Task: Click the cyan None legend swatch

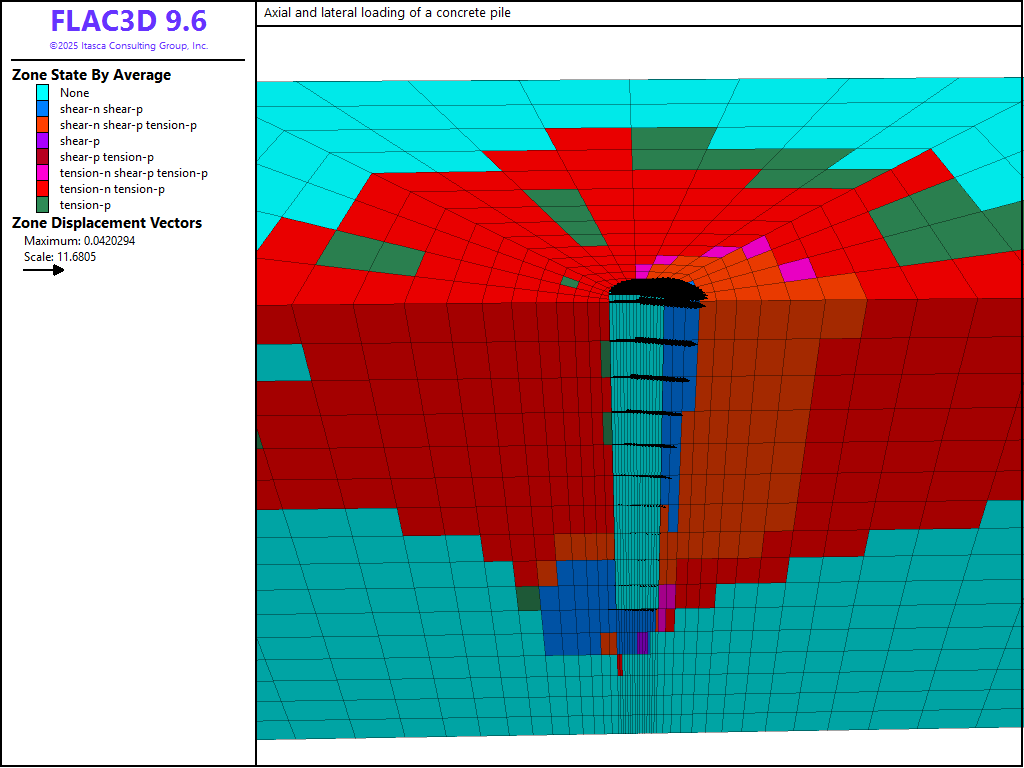Action: (x=42, y=93)
